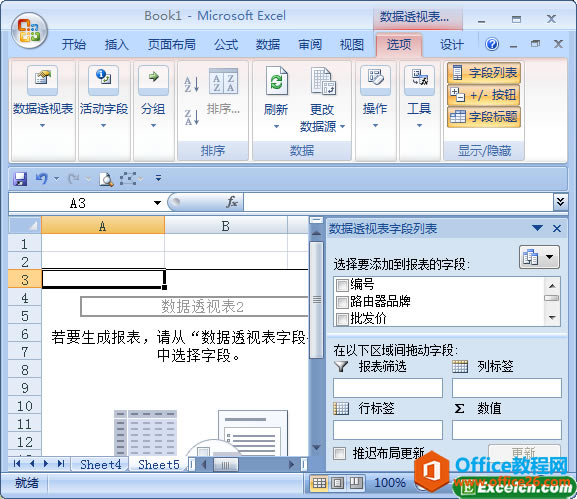Switch to the 设计 ribbon tab
This screenshot has width=577, height=499.
click(452, 45)
